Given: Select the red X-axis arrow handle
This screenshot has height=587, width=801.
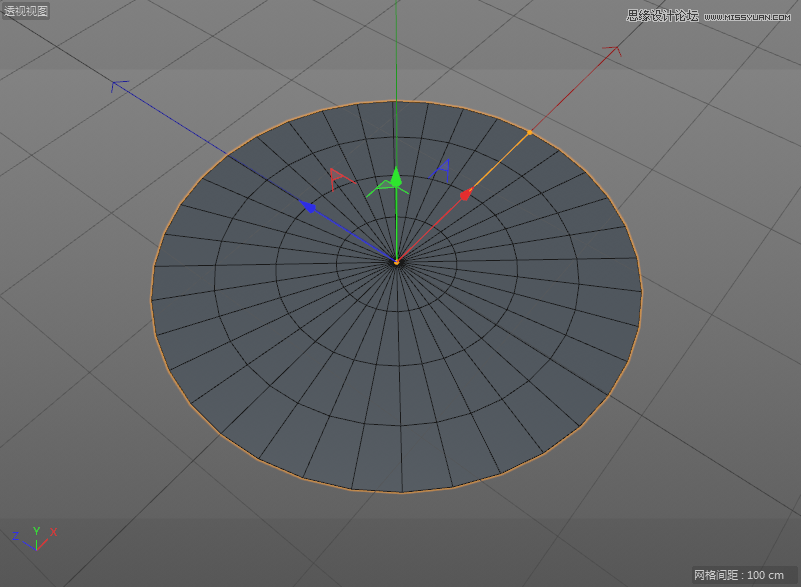Looking at the screenshot, I should point(465,195).
